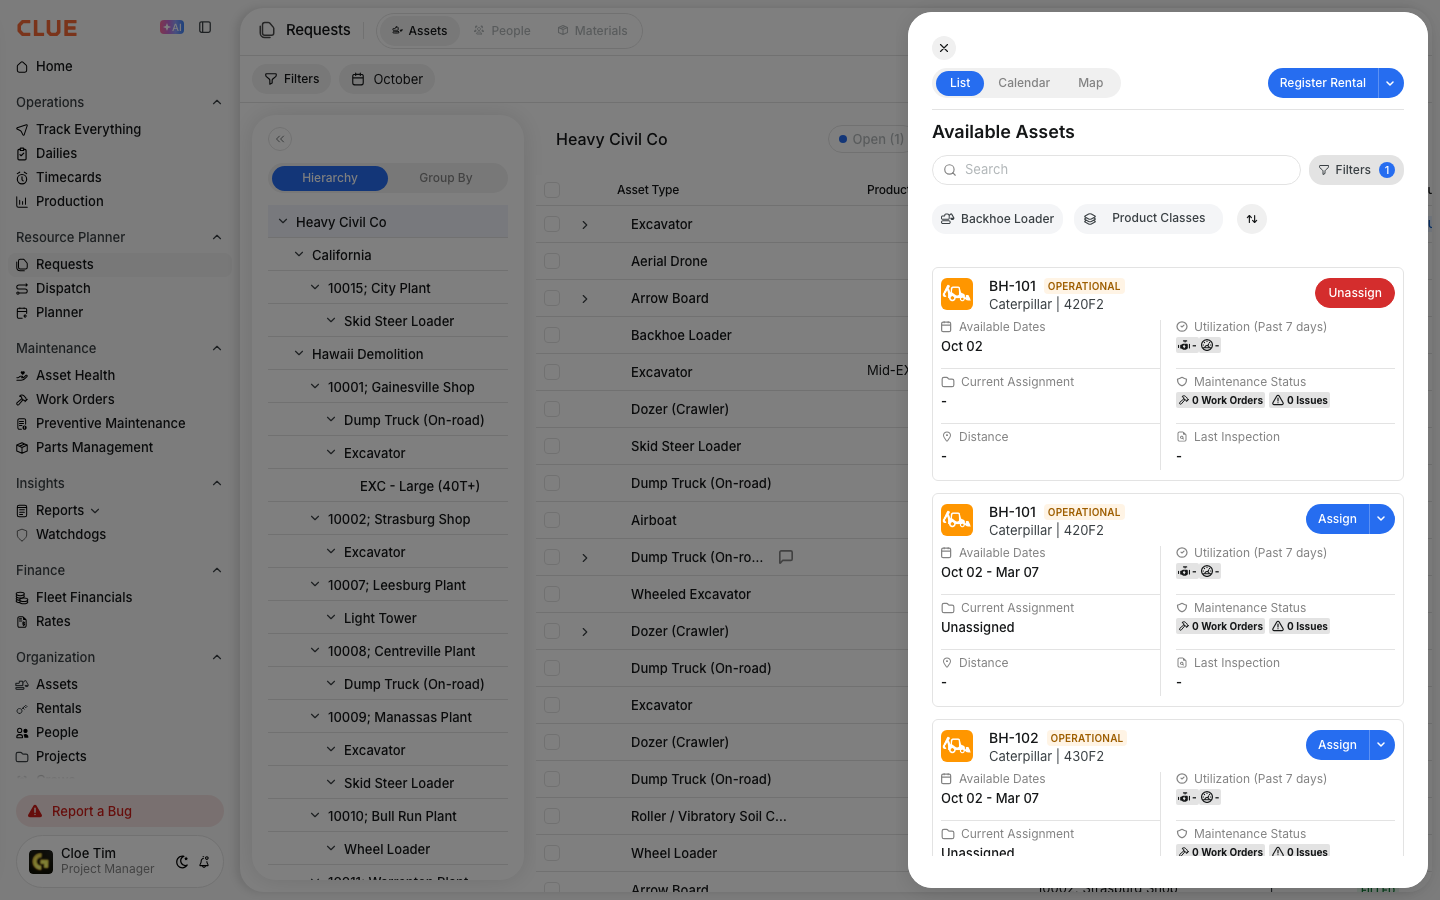1440x900 pixels.
Task: Open Assign dropdown arrow for BH-102
Action: (1382, 745)
